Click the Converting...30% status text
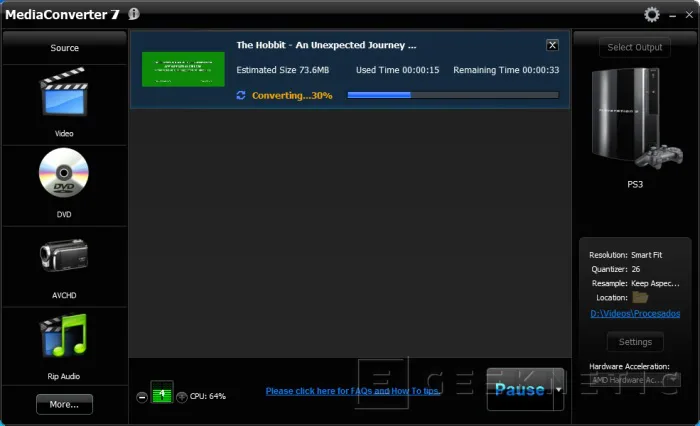 [x=292, y=96]
